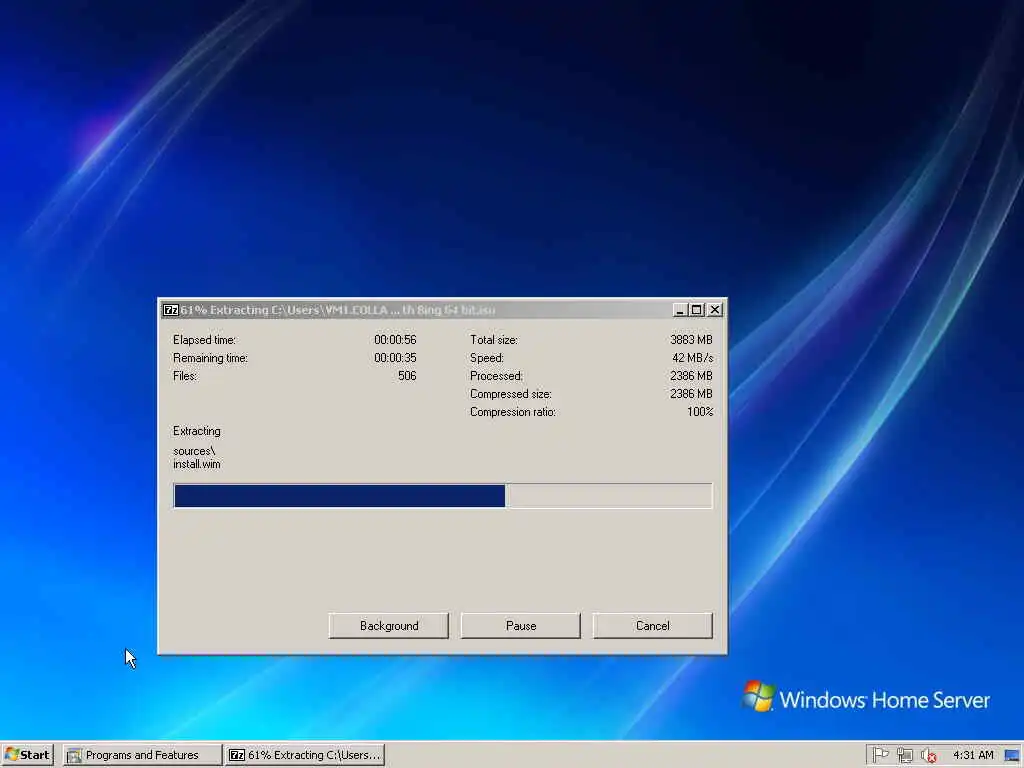1024x768 pixels.
Task: Send the extraction to Background
Action: pos(389,626)
